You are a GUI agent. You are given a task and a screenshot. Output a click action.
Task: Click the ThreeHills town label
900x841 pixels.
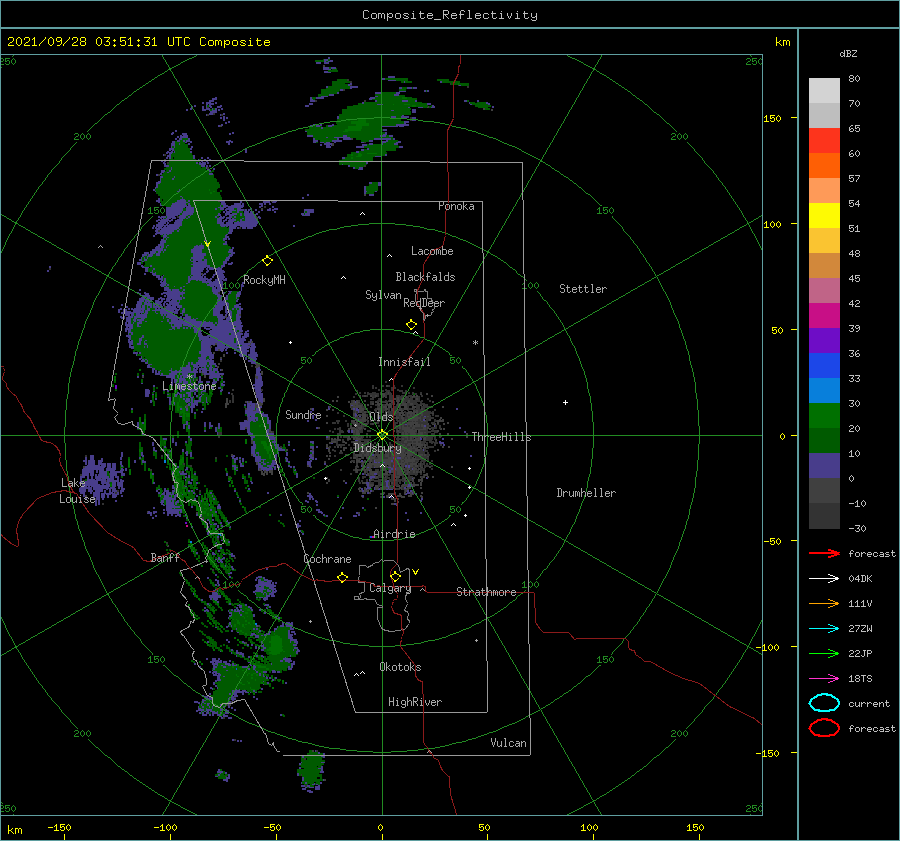(501, 437)
